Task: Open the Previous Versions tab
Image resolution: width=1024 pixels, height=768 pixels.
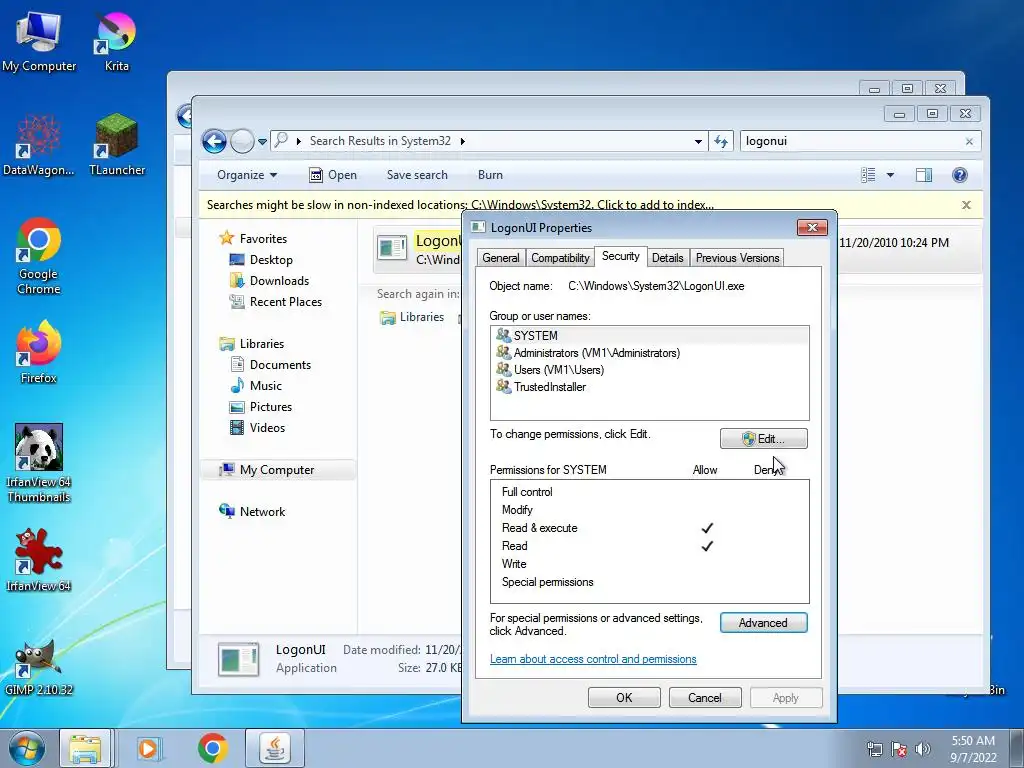Action: (x=737, y=258)
